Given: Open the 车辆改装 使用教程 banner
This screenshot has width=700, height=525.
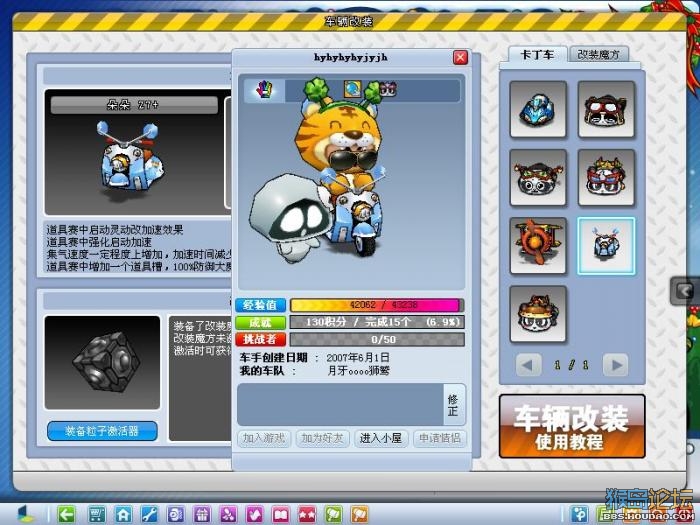Looking at the screenshot, I should pyautogui.click(x=572, y=426).
